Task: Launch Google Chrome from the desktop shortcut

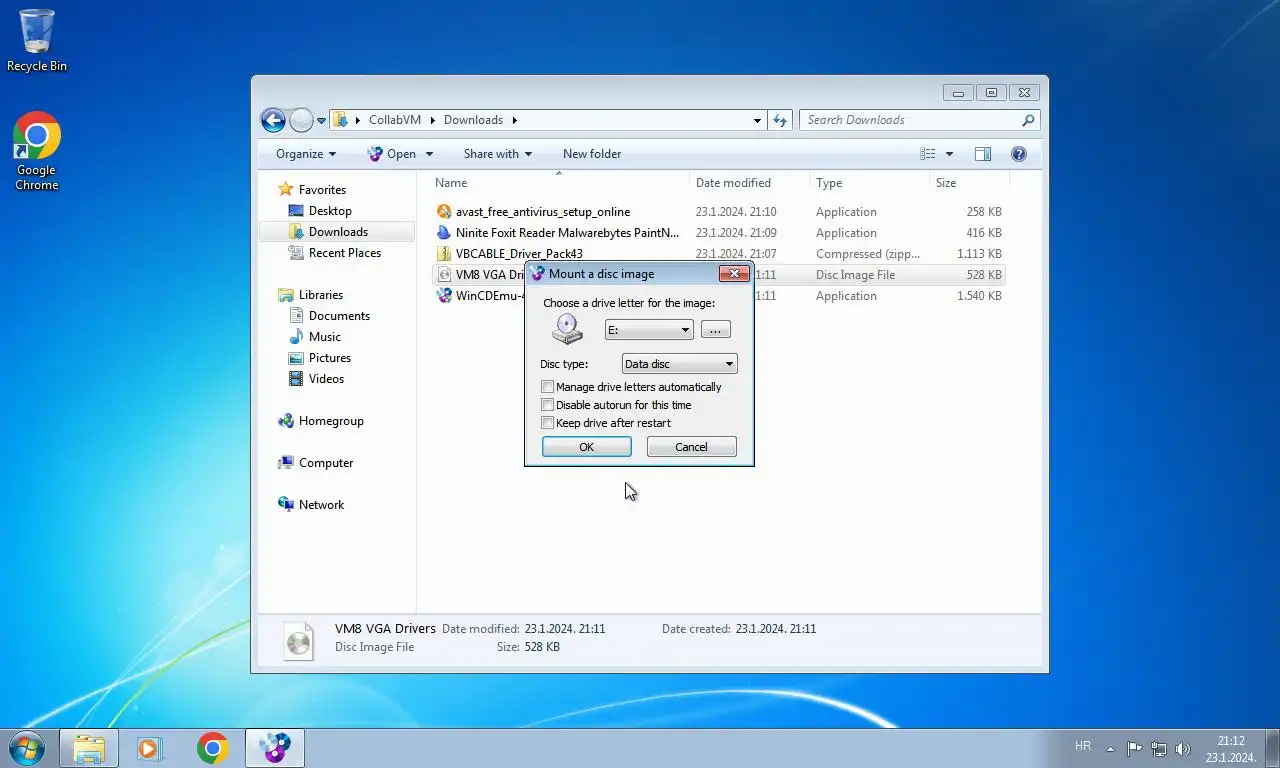Action: point(37,151)
